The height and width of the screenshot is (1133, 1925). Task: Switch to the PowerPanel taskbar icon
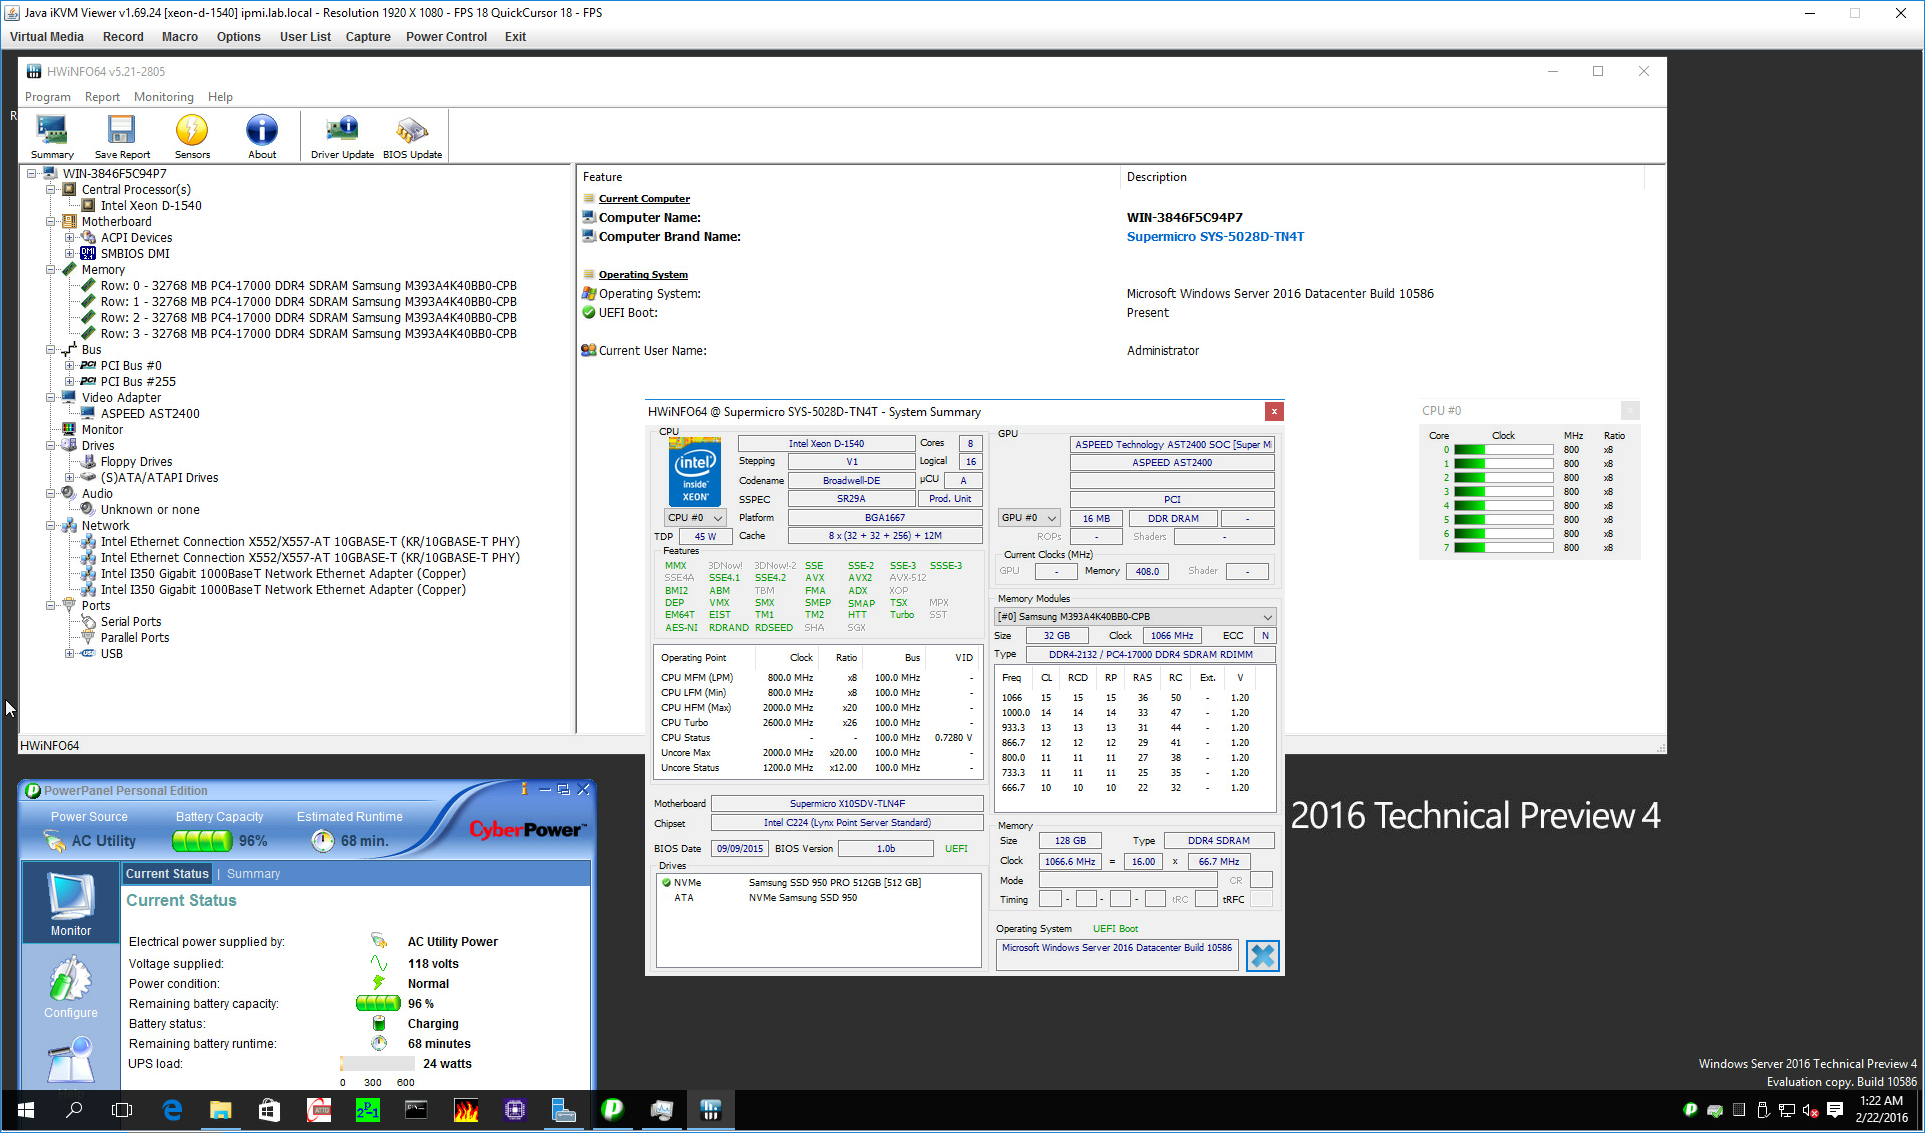613,1110
